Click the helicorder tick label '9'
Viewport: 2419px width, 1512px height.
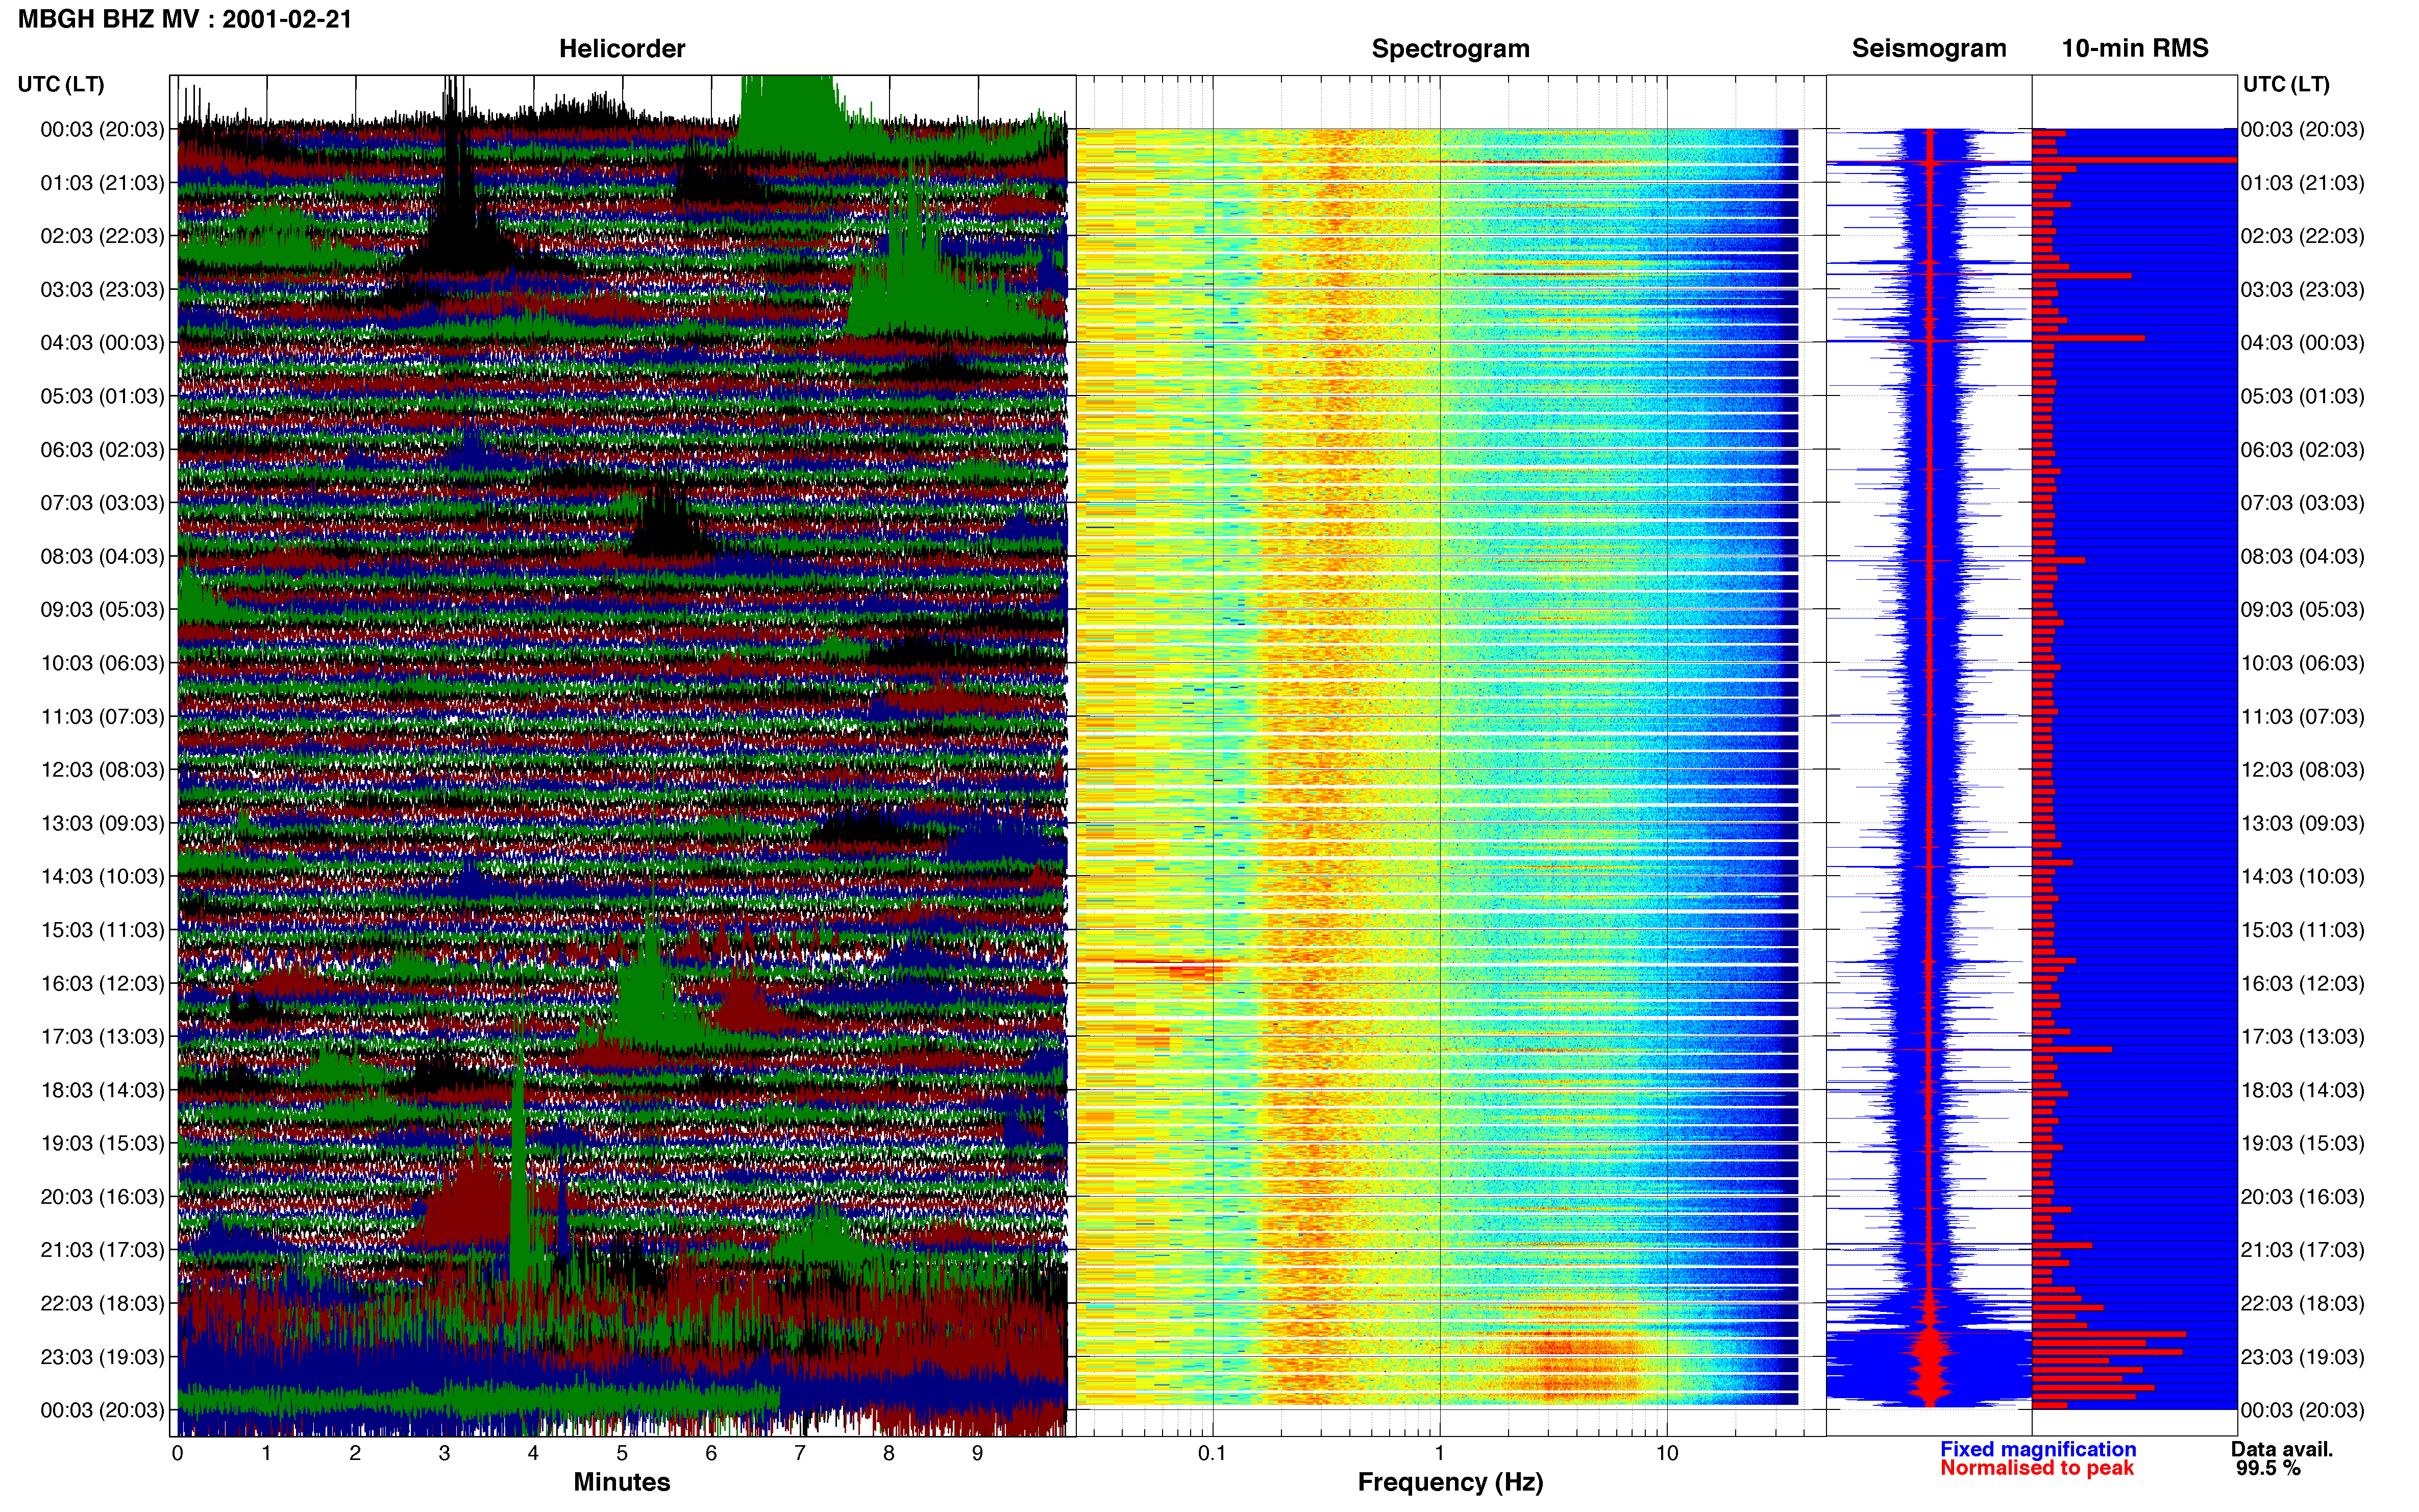977,1453
